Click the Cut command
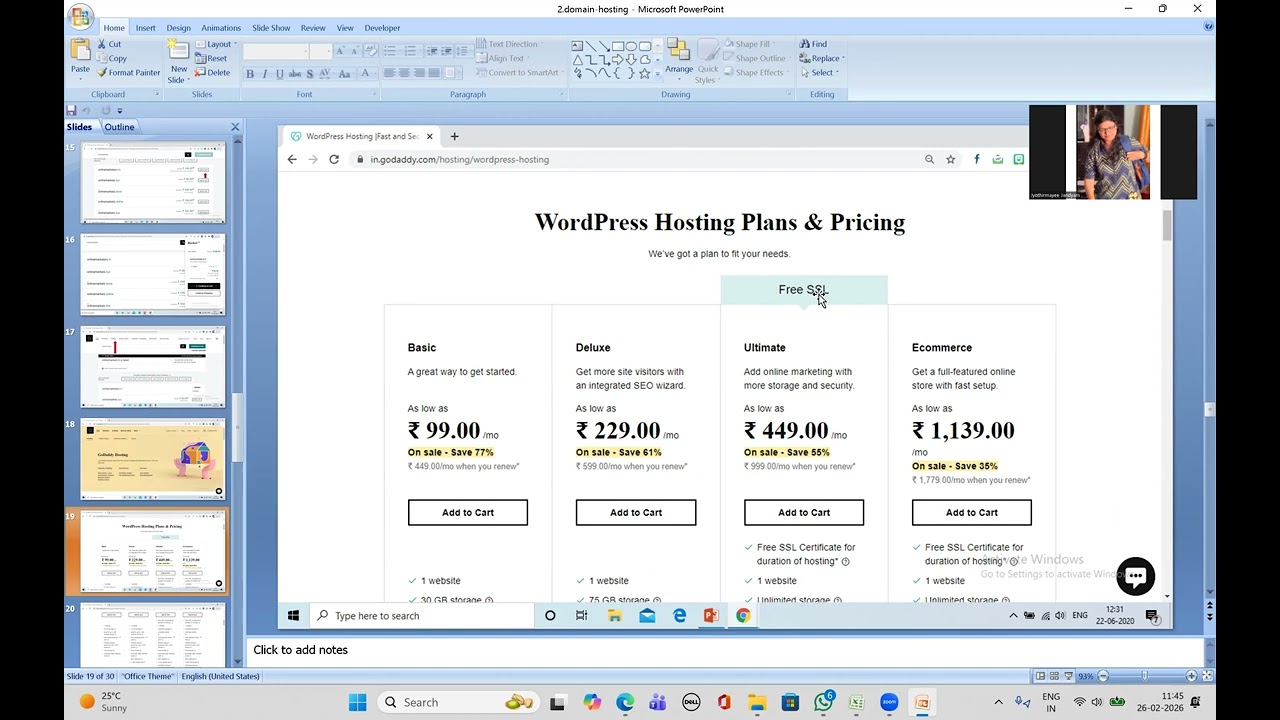Image resolution: width=1280 pixels, height=720 pixels. [109, 44]
